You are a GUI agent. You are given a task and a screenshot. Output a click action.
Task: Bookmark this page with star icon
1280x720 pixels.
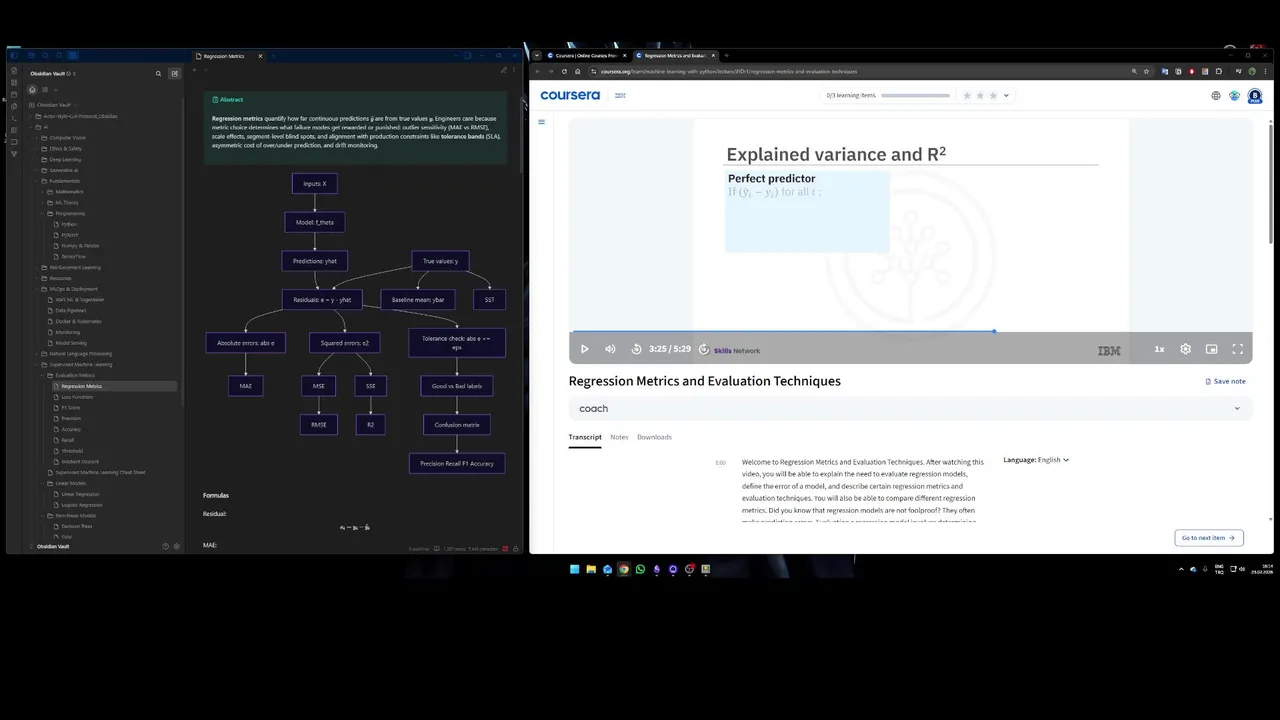(x=1146, y=72)
